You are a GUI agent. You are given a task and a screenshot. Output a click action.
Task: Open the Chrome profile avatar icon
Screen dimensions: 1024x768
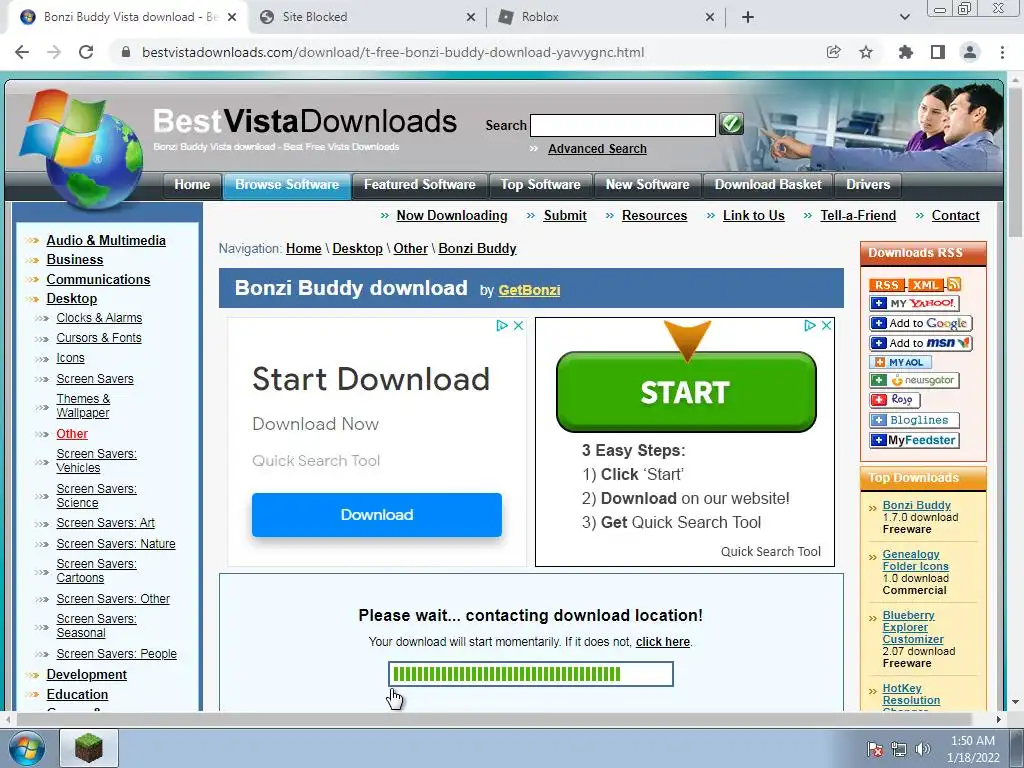pos(970,52)
